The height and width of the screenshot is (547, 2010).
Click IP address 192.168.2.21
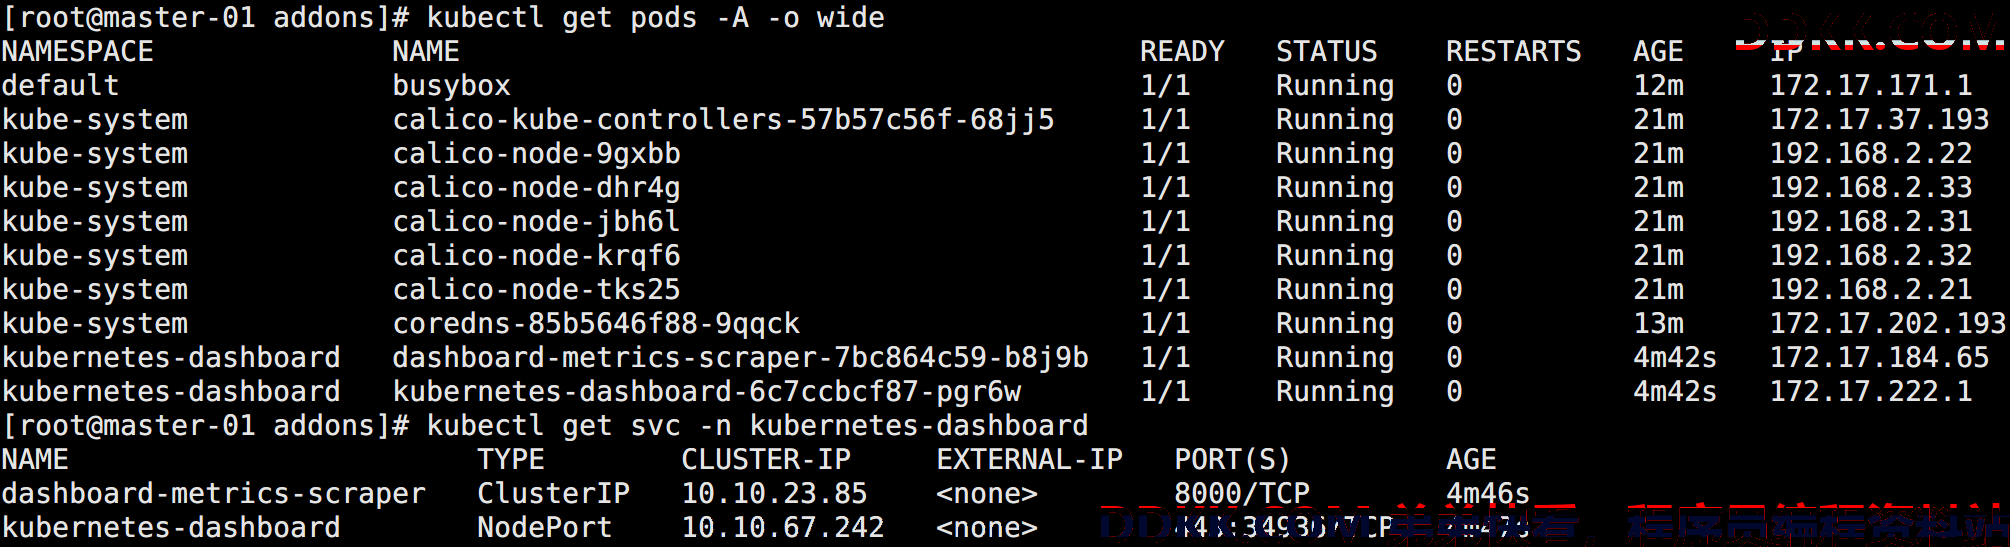[x=1871, y=290]
